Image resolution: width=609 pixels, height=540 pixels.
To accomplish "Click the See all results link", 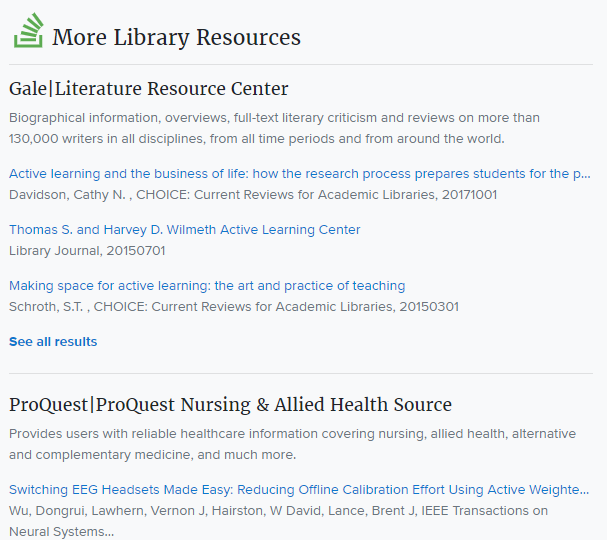I will [x=53, y=342].
